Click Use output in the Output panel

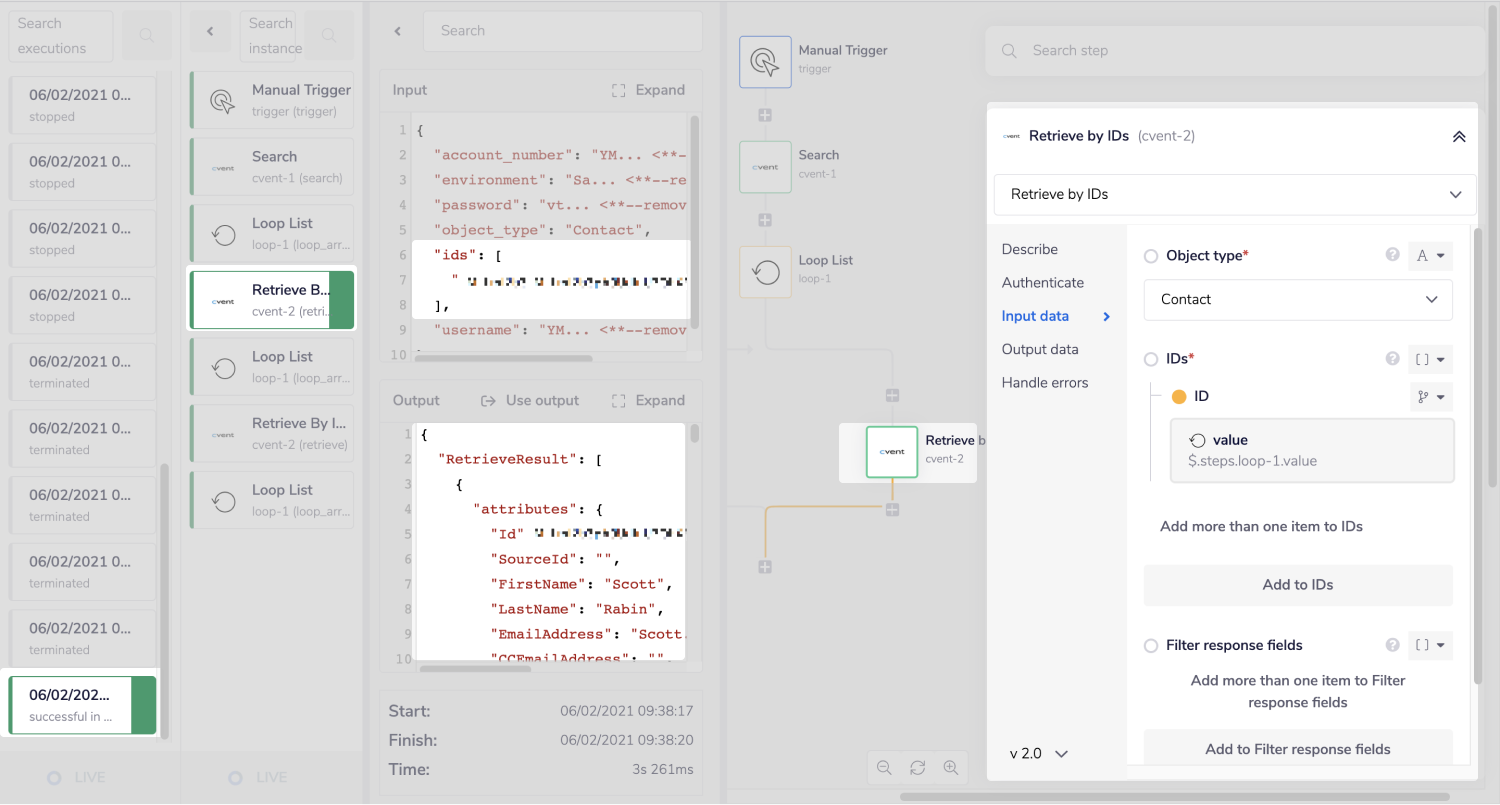[x=530, y=400]
